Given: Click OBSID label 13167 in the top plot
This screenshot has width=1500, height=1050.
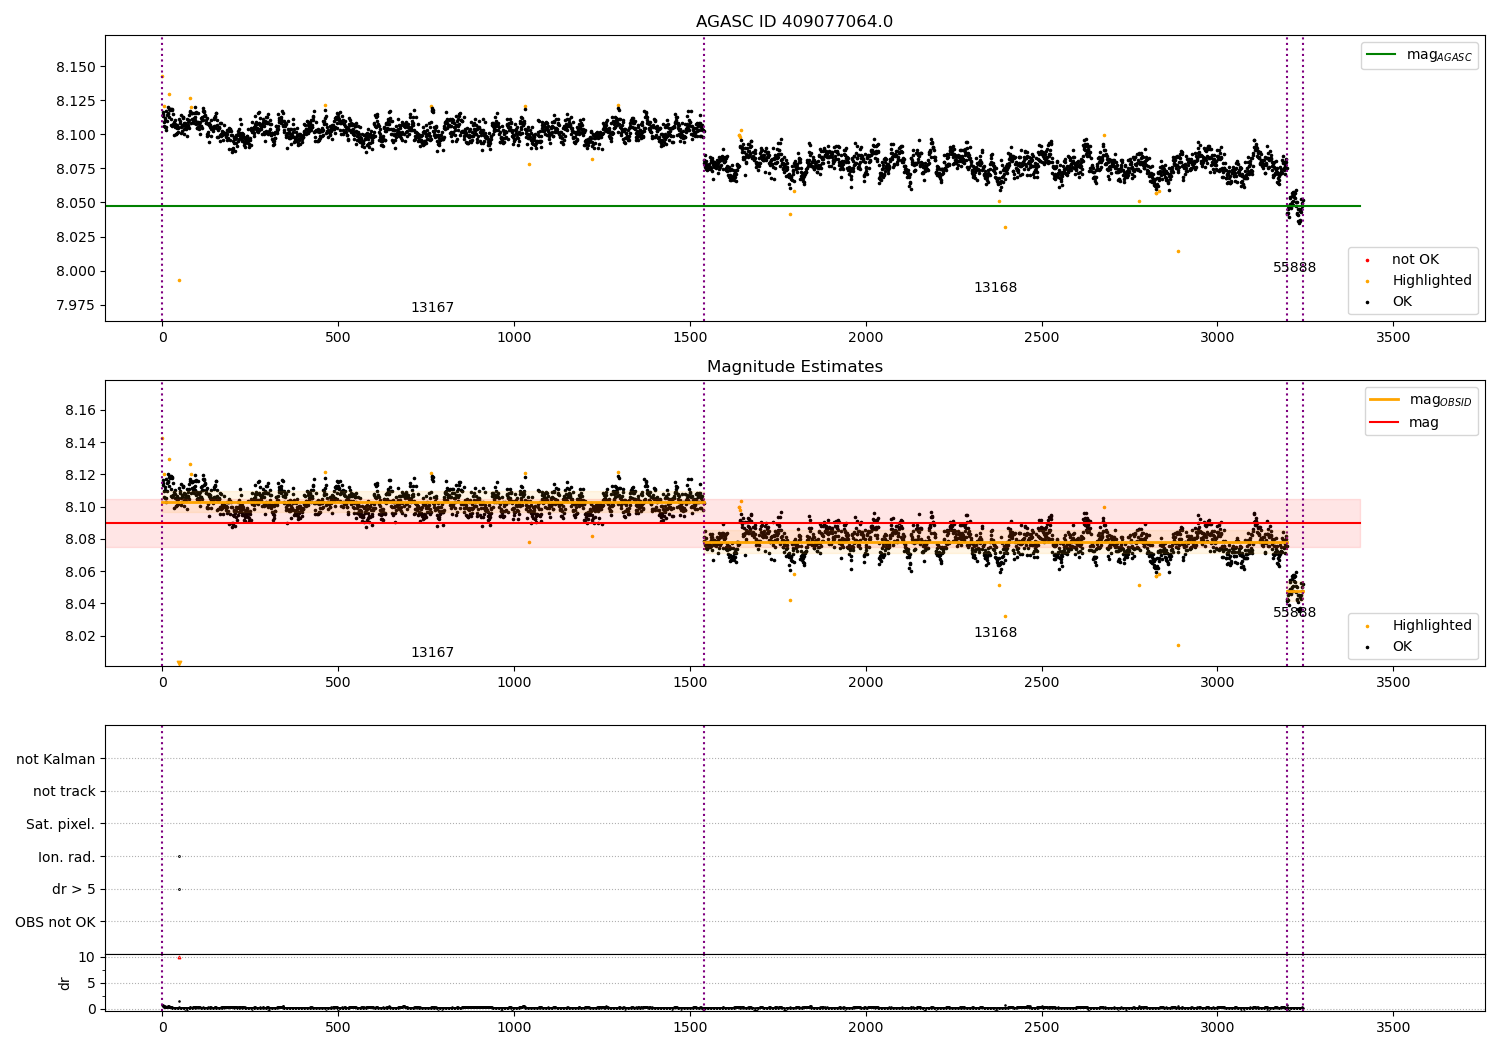Looking at the screenshot, I should coord(432,308).
